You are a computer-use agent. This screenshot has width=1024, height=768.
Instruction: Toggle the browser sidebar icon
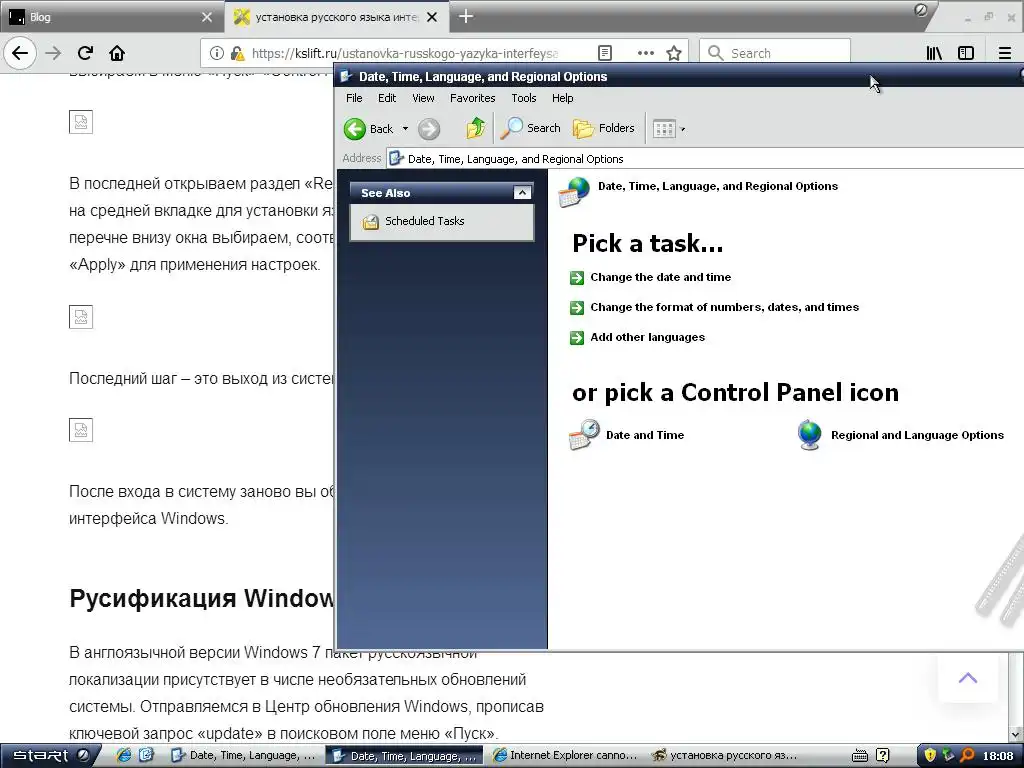[x=966, y=53]
